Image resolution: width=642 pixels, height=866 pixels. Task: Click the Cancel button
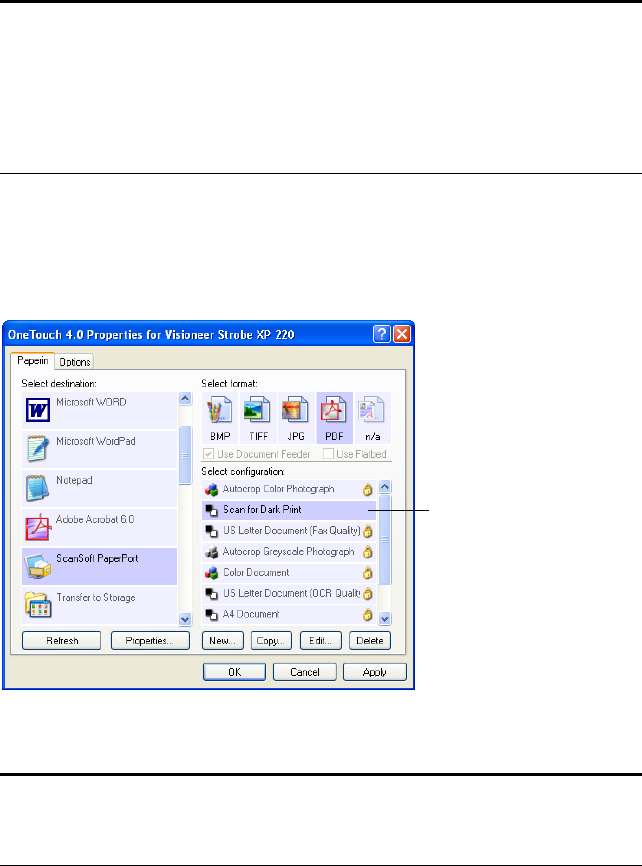point(305,672)
